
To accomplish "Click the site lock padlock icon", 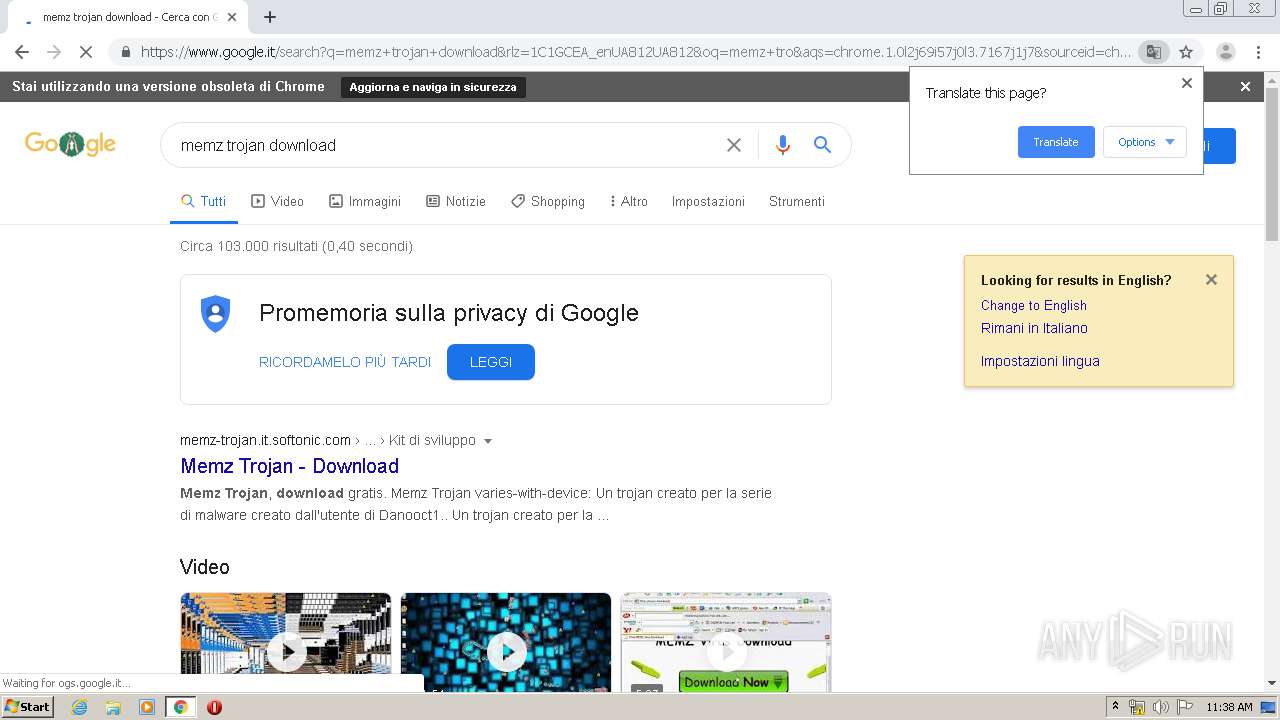I will coord(125,52).
